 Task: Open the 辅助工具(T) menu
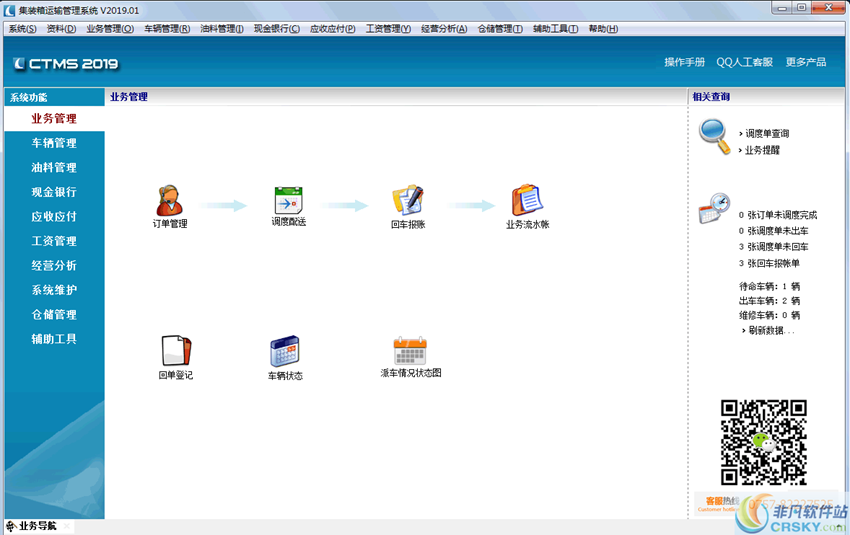pyautogui.click(x=555, y=29)
